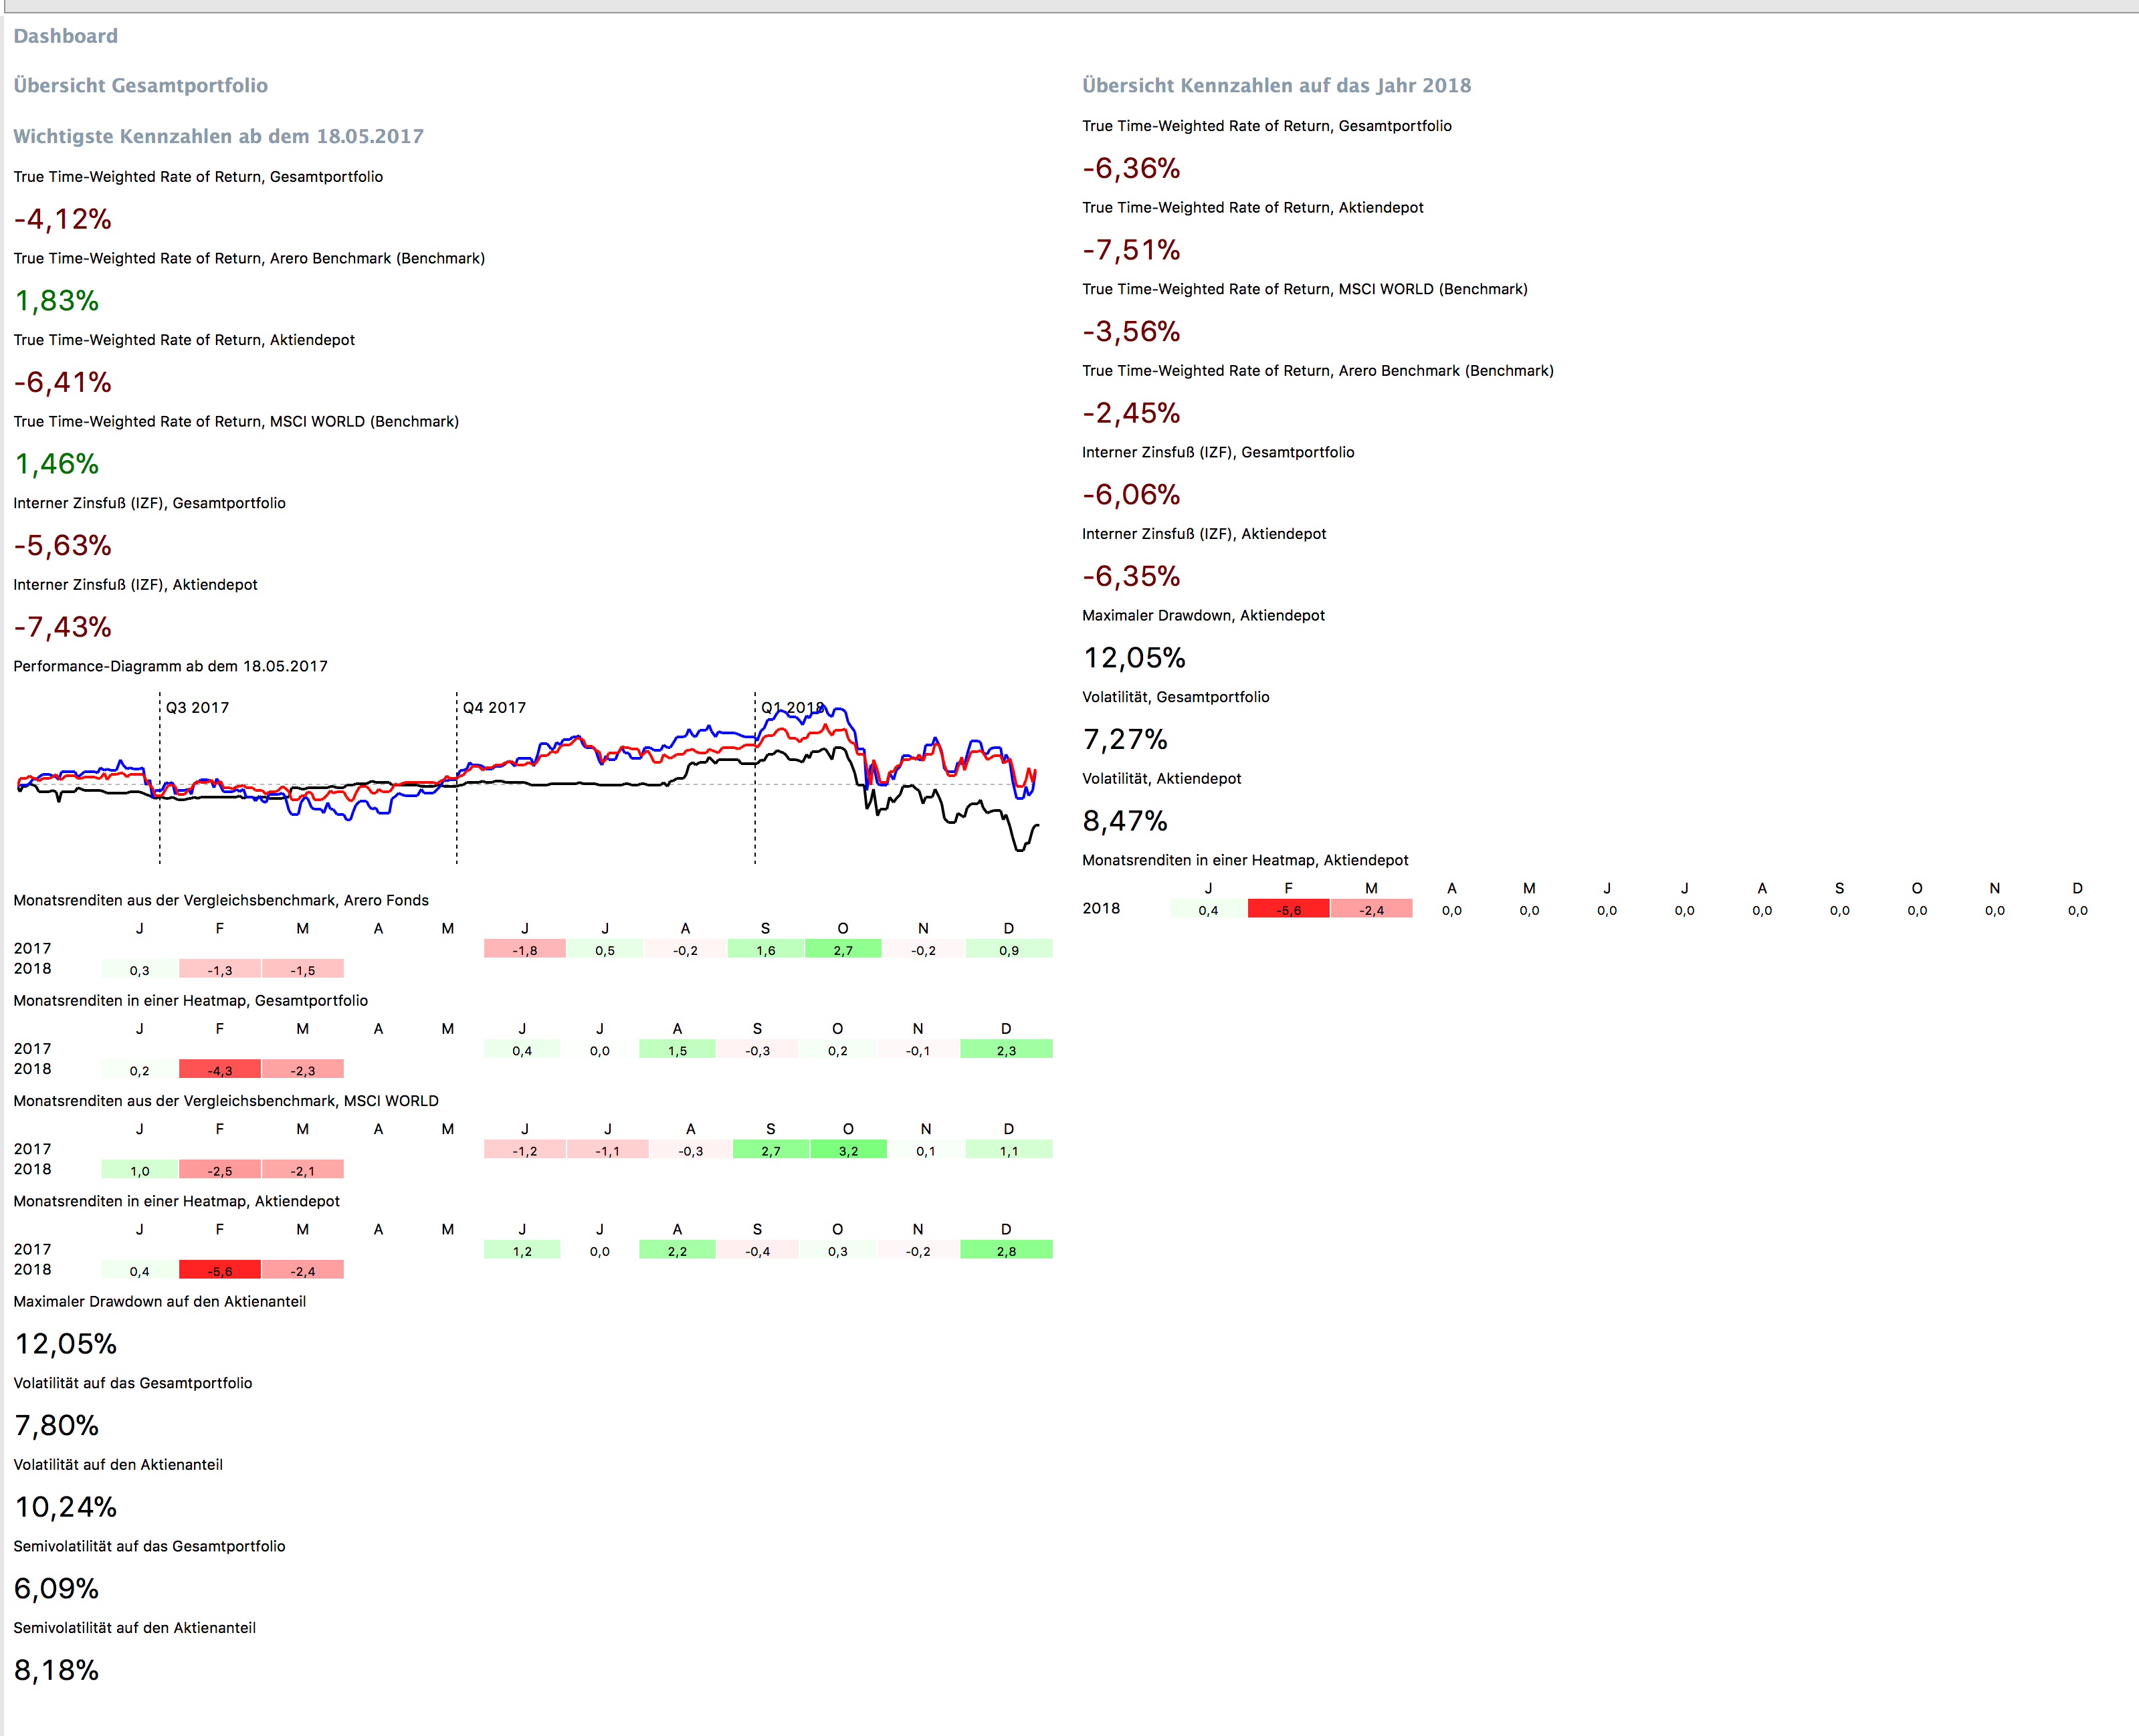Click the 10,24% Volatilität Aktienanteil value
This screenshot has height=1736, width=2139.
pos(65,1507)
